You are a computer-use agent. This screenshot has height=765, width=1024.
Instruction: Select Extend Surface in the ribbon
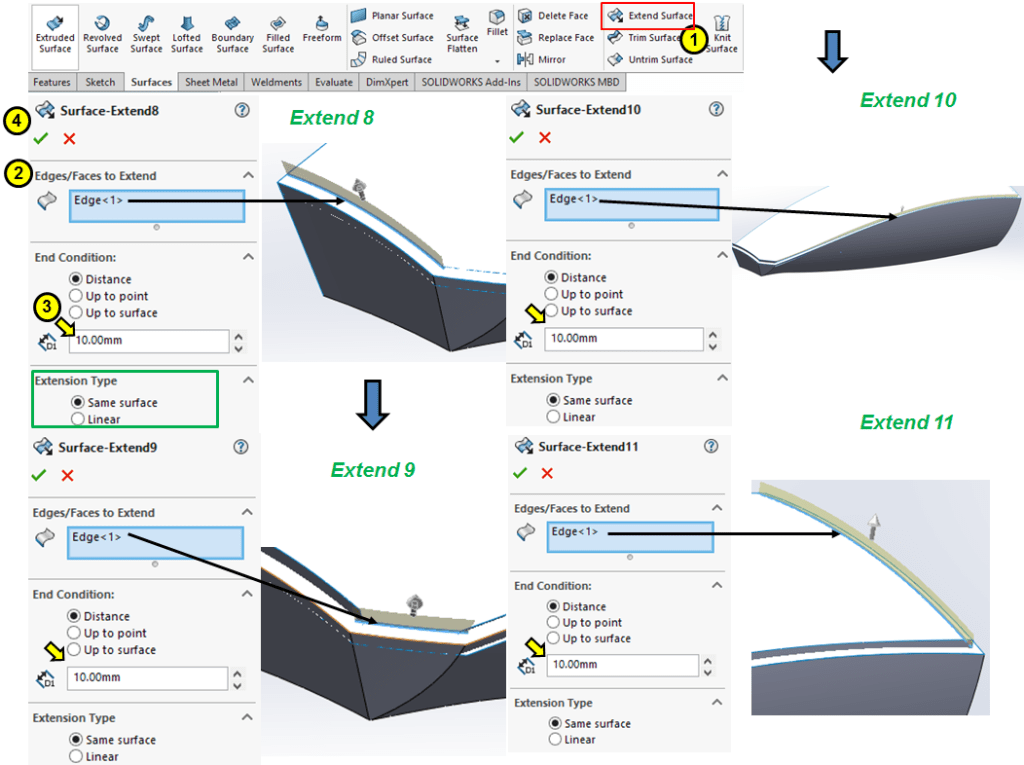pos(650,16)
